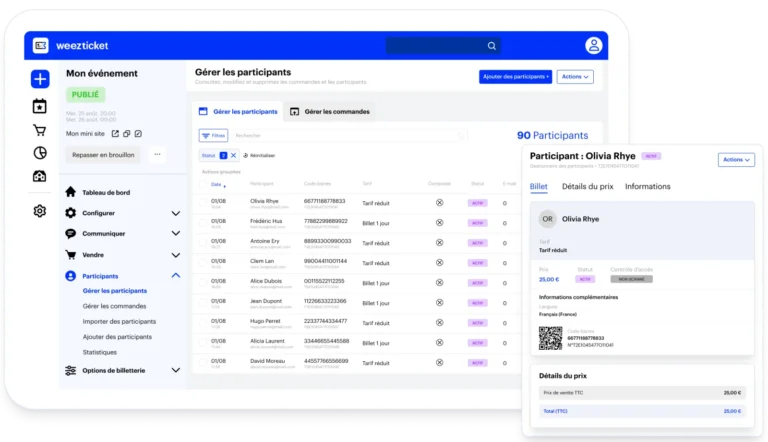Image resolution: width=768 pixels, height=442 pixels.
Task: Tick the checkbox for Antoine Ery row
Action: [202, 243]
